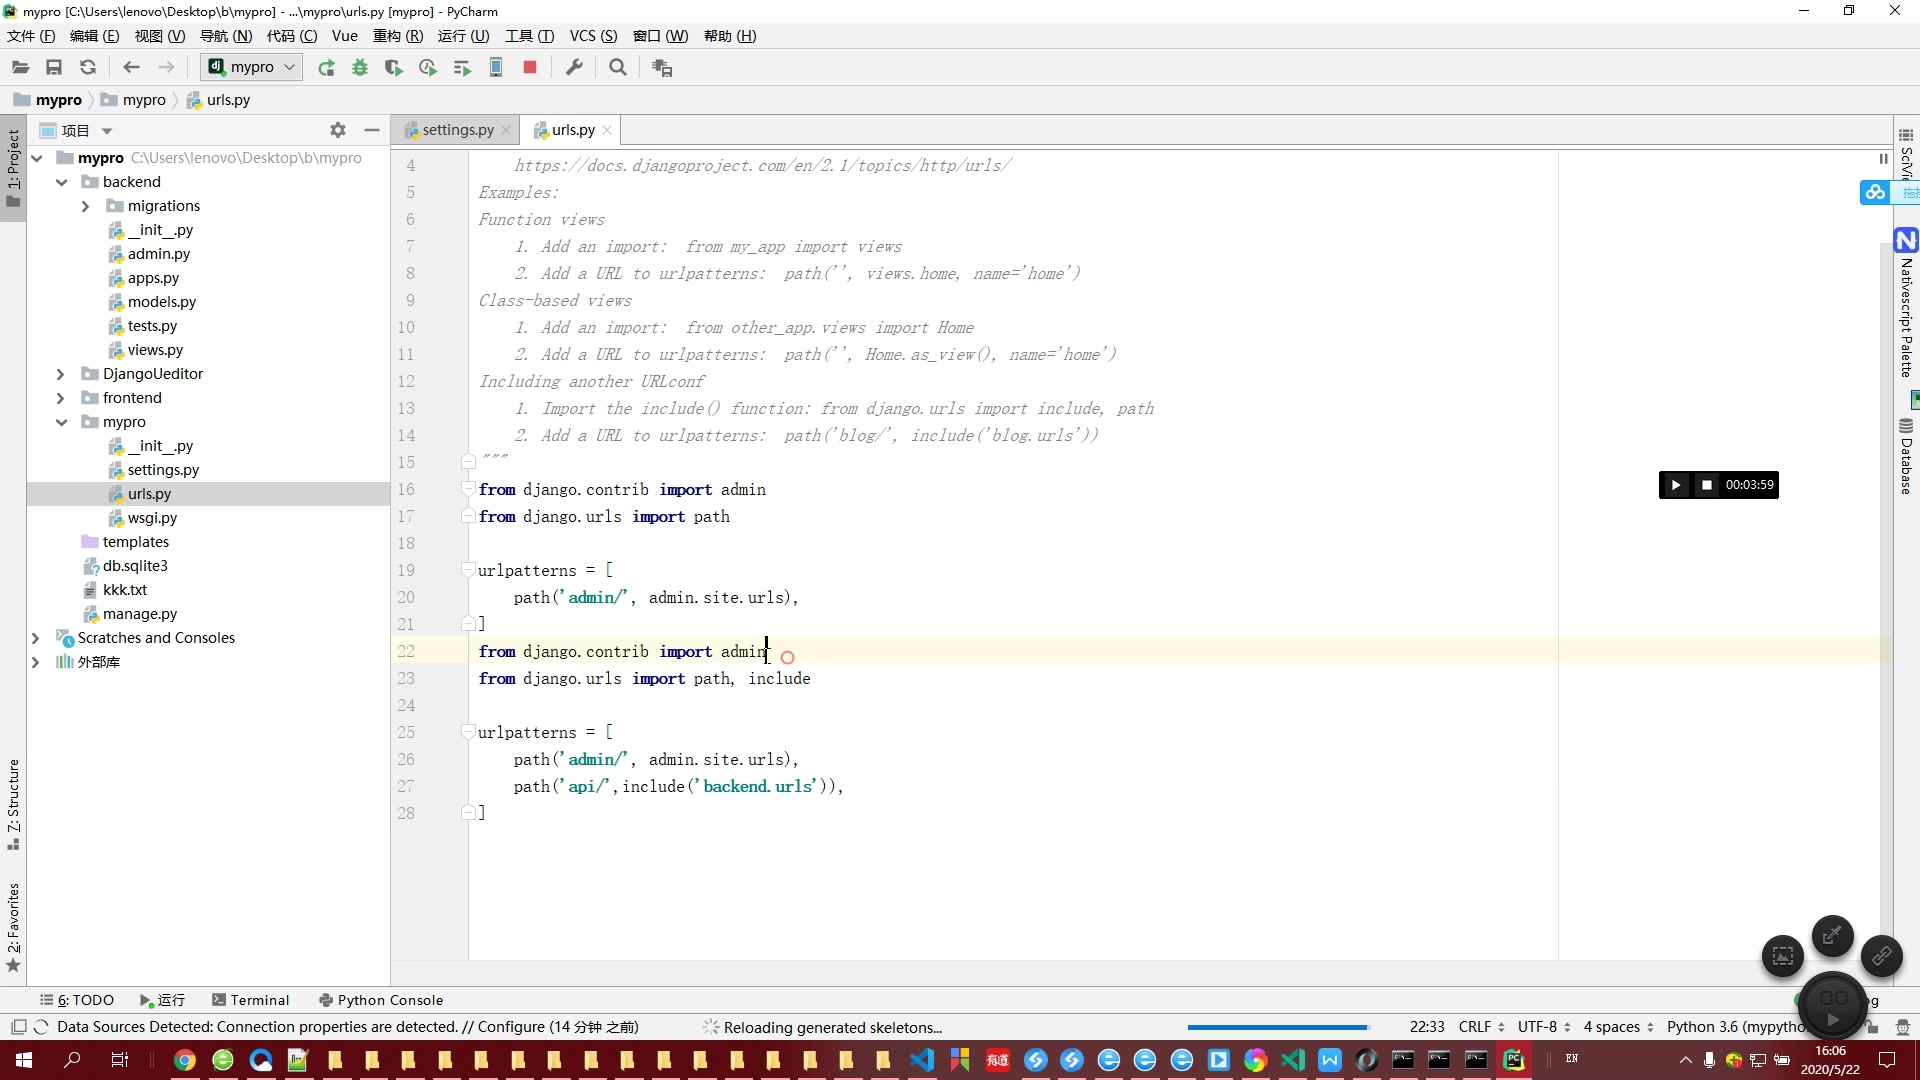This screenshot has height=1080, width=1920.
Task: Click the skeleton reloading progress bar
Action: pyautogui.click(x=1278, y=1027)
